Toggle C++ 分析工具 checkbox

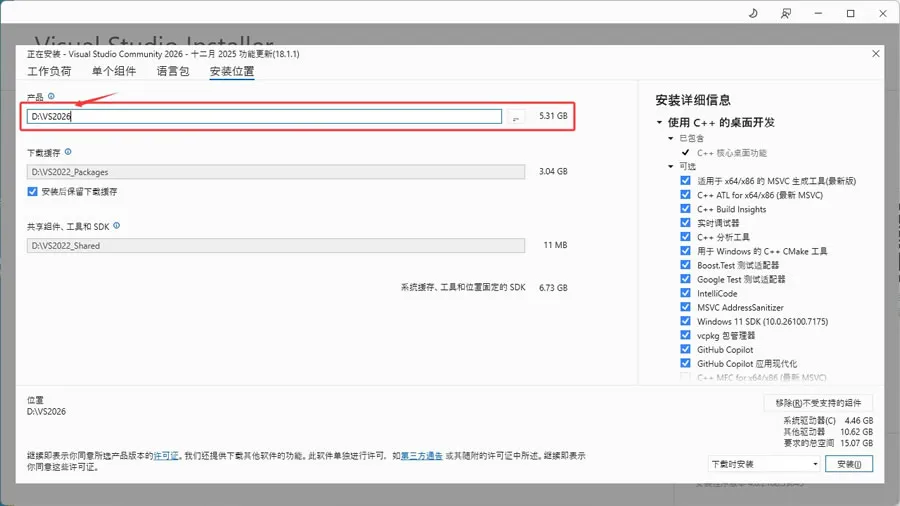pyautogui.click(x=685, y=237)
